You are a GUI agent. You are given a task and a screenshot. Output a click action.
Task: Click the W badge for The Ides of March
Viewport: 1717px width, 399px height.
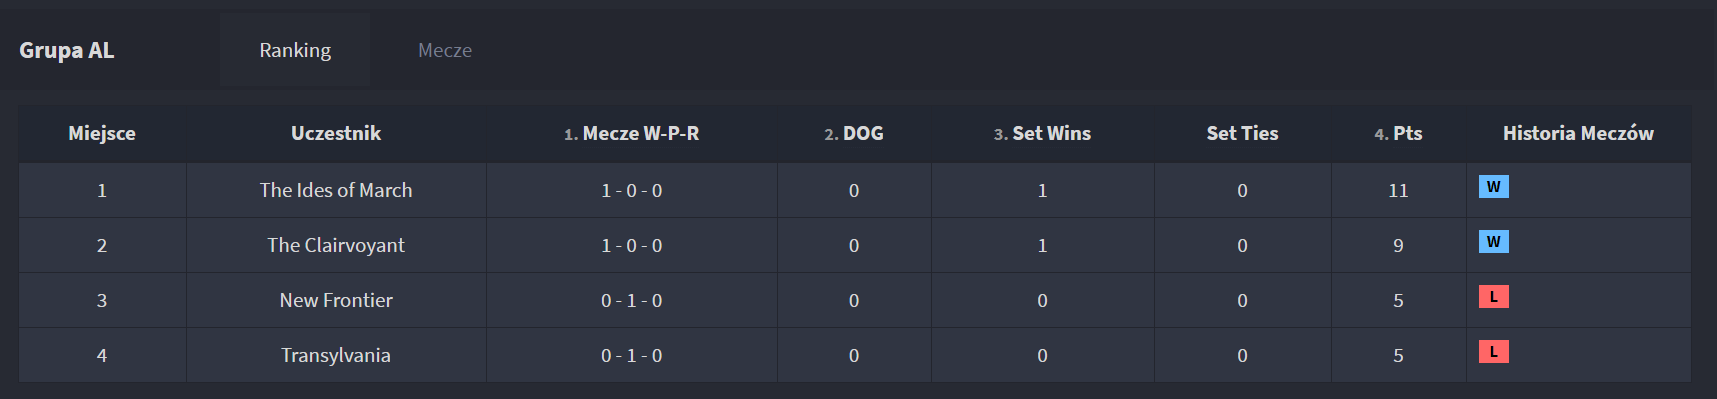(x=1493, y=186)
